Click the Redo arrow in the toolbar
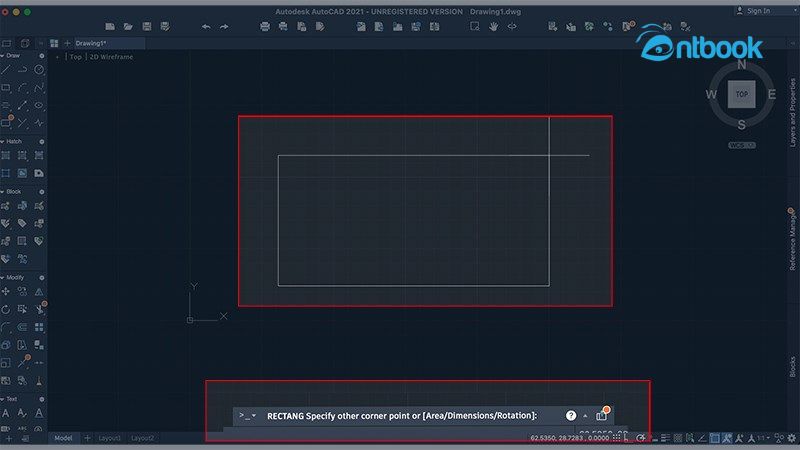This screenshot has width=800, height=450. pos(224,27)
